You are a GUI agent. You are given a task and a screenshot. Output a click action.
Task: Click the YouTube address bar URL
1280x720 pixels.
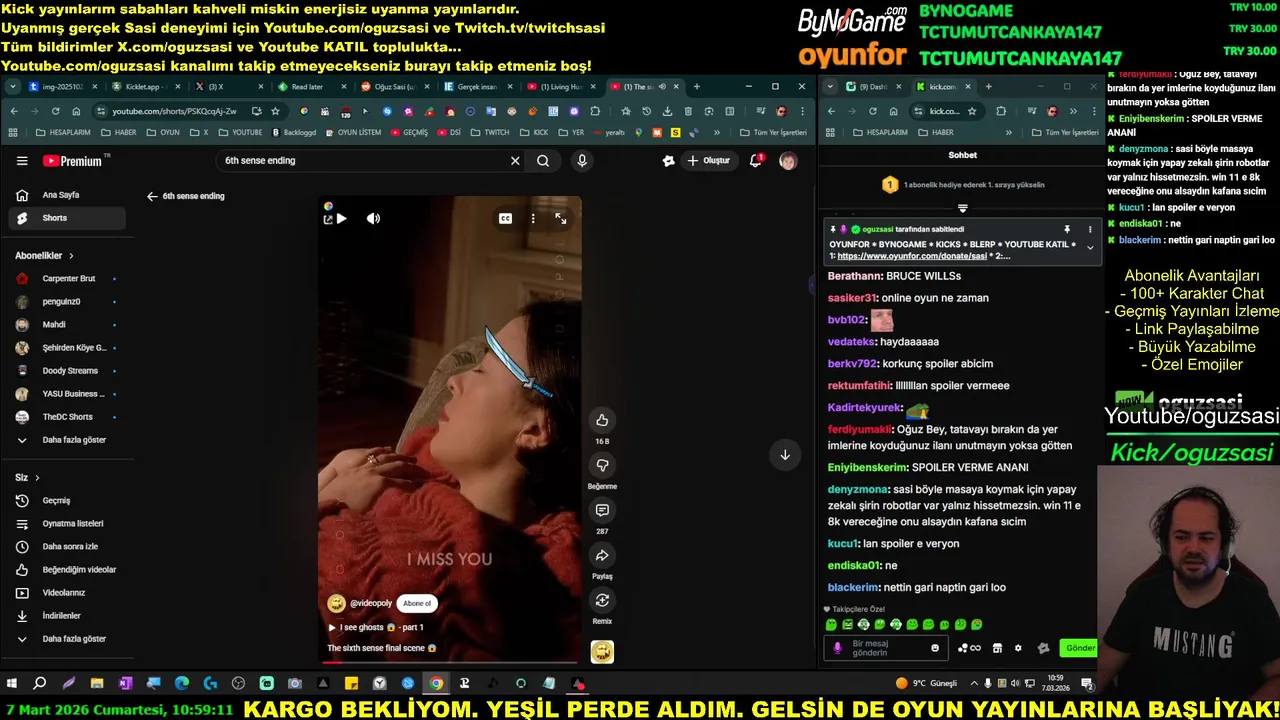(x=174, y=111)
